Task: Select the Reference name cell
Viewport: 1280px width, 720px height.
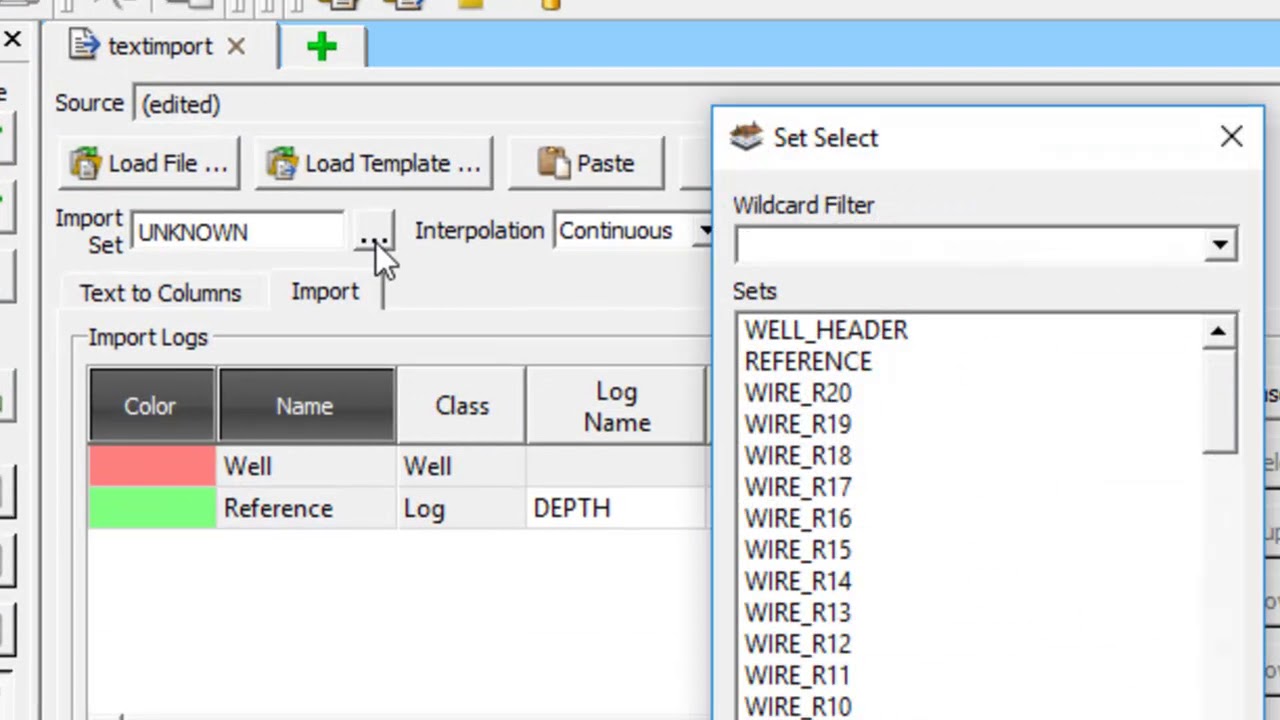Action: [305, 508]
